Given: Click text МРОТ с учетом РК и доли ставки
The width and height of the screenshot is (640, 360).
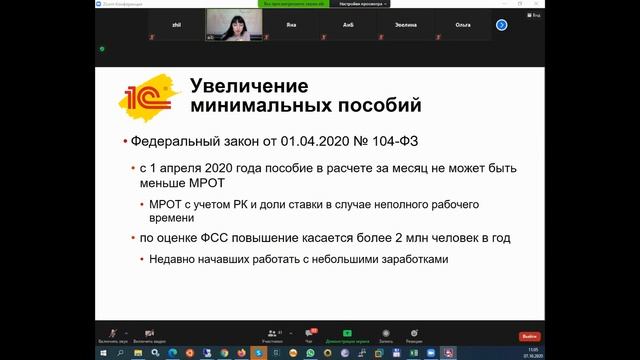Looking at the screenshot, I should (x=236, y=204).
